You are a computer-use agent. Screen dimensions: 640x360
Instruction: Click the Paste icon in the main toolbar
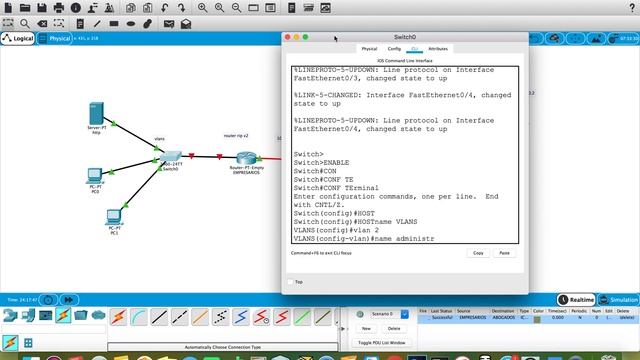(x=147, y=8)
